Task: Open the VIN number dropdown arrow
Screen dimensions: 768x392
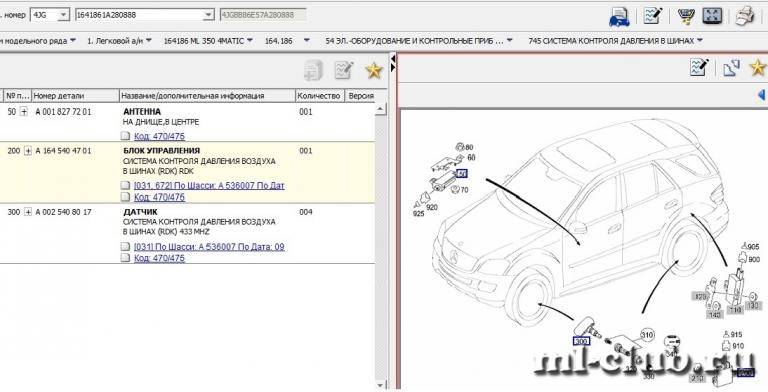Action: (209, 15)
